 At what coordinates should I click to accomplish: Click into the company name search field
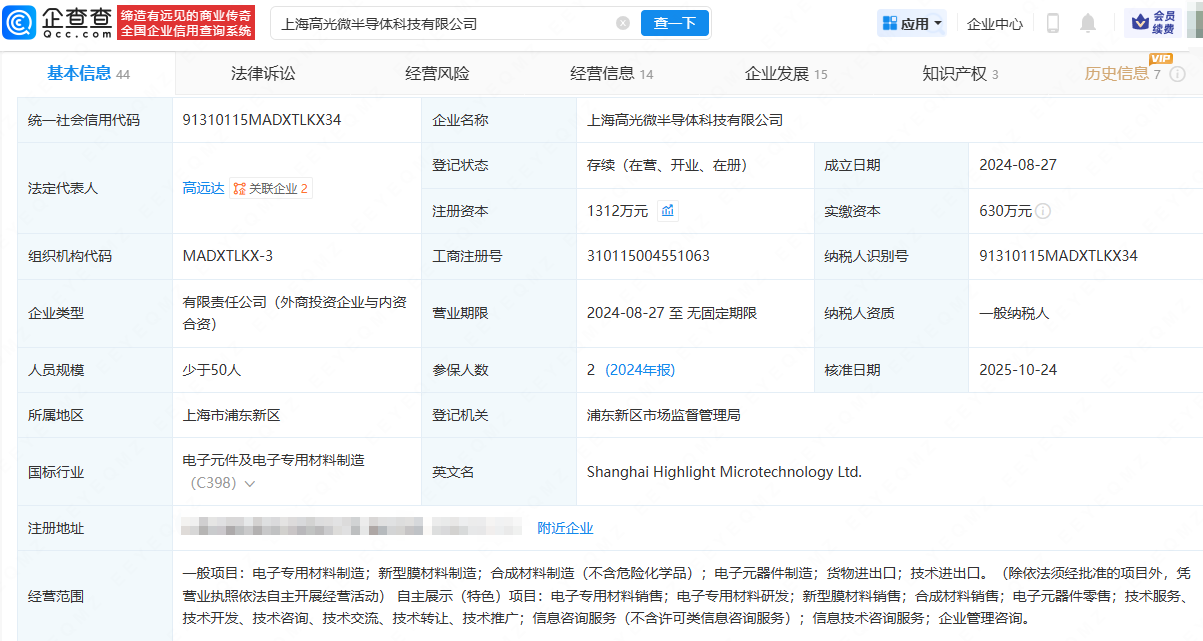point(440,23)
